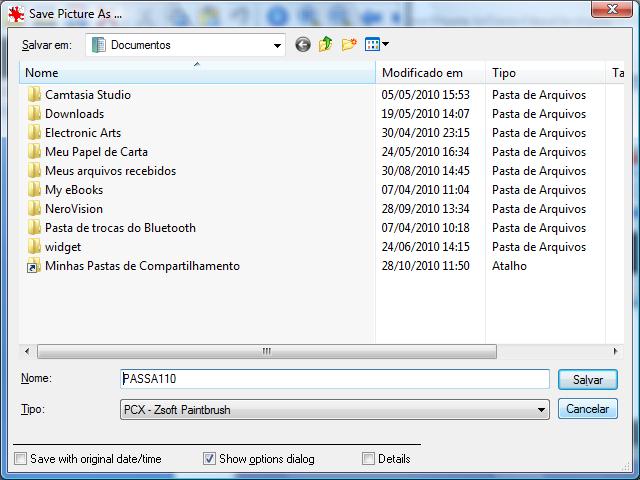Select the widget folder
The image size is (640, 480).
coord(63,247)
